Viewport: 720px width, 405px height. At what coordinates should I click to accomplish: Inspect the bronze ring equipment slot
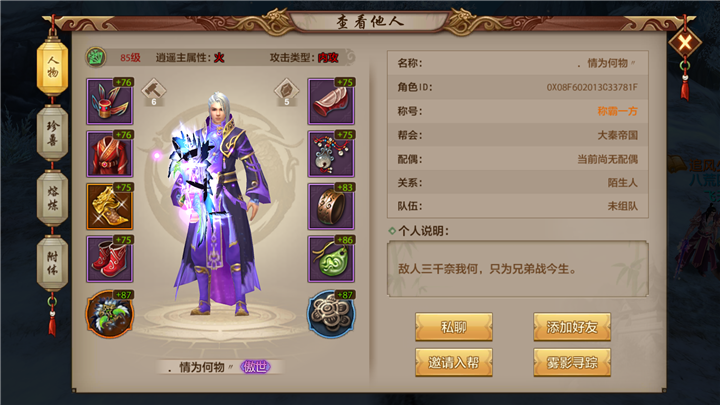pos(331,207)
